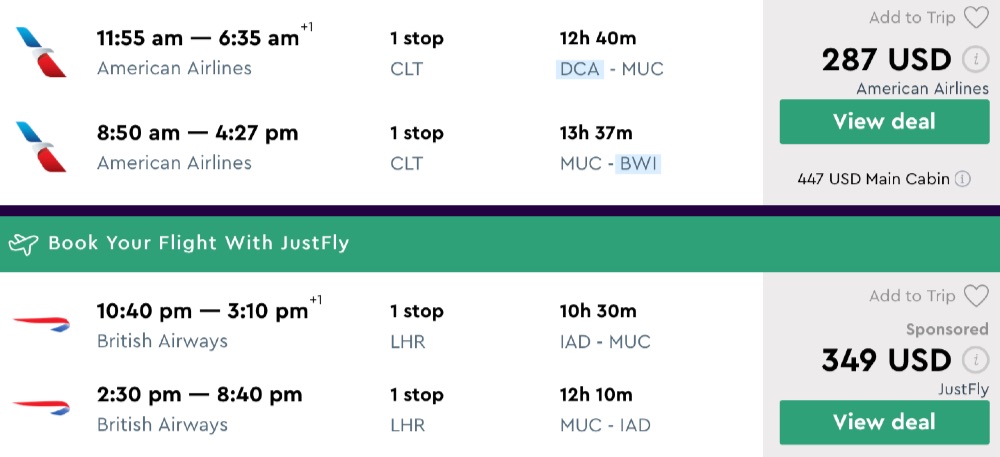Click Add to Trip on American Airlines result
1000x457 pixels.
911,17
